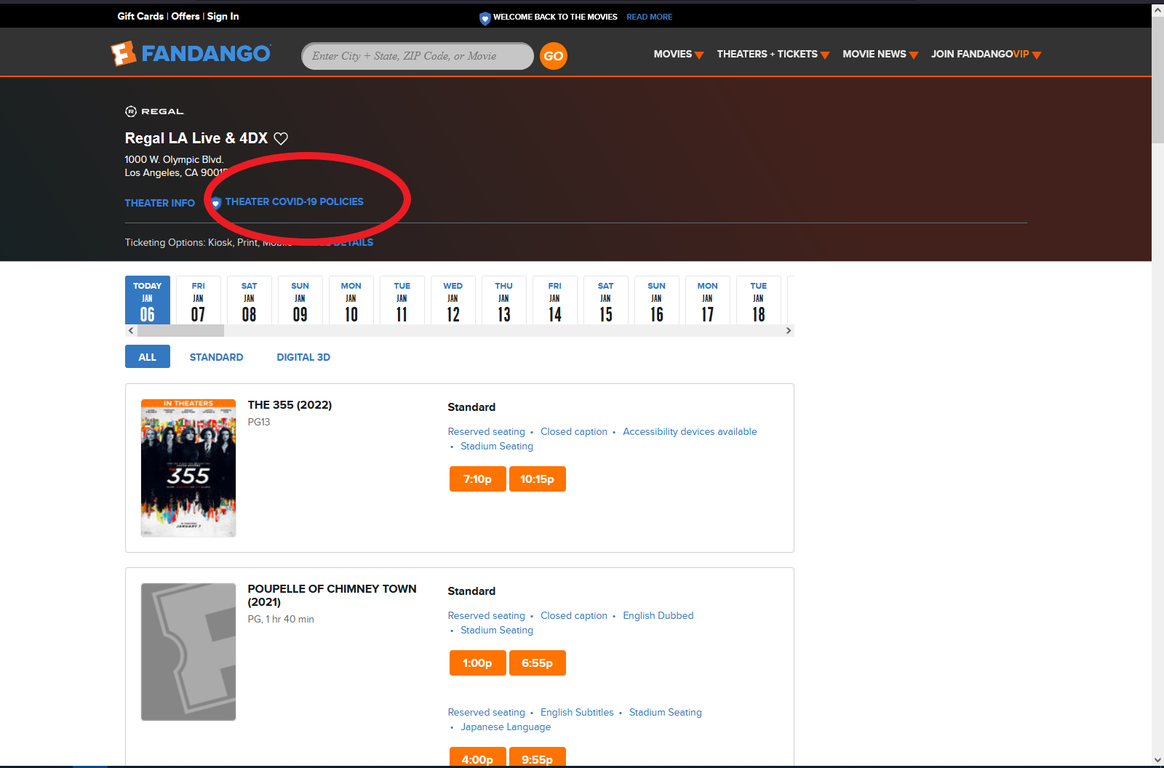Click Stadium Seating amenity under The 355
This screenshot has width=1164, height=768.
(497, 447)
